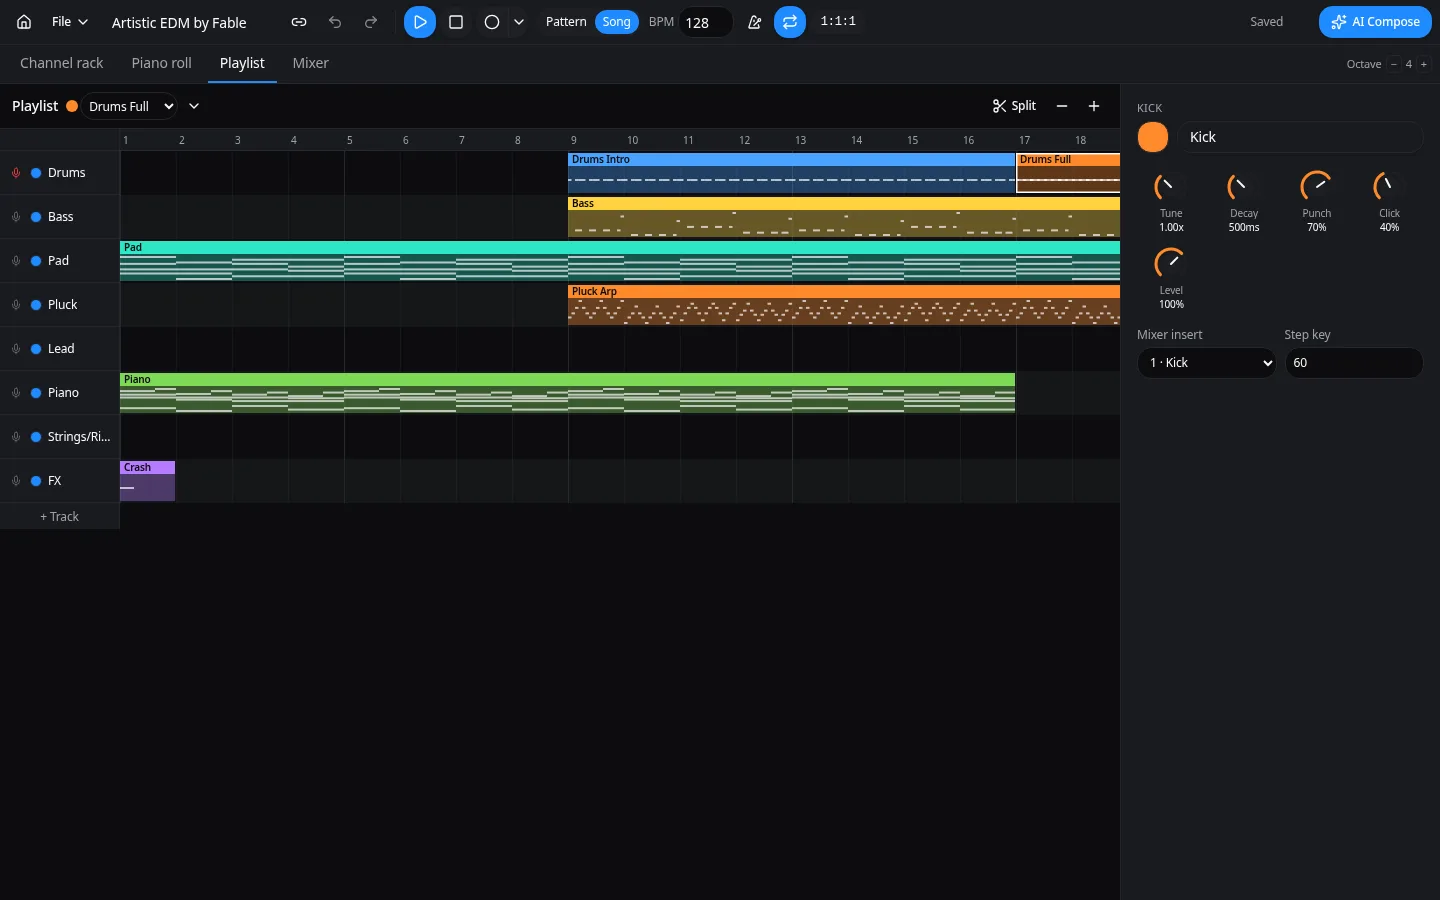
Task: Redo the last action
Action: 371,22
